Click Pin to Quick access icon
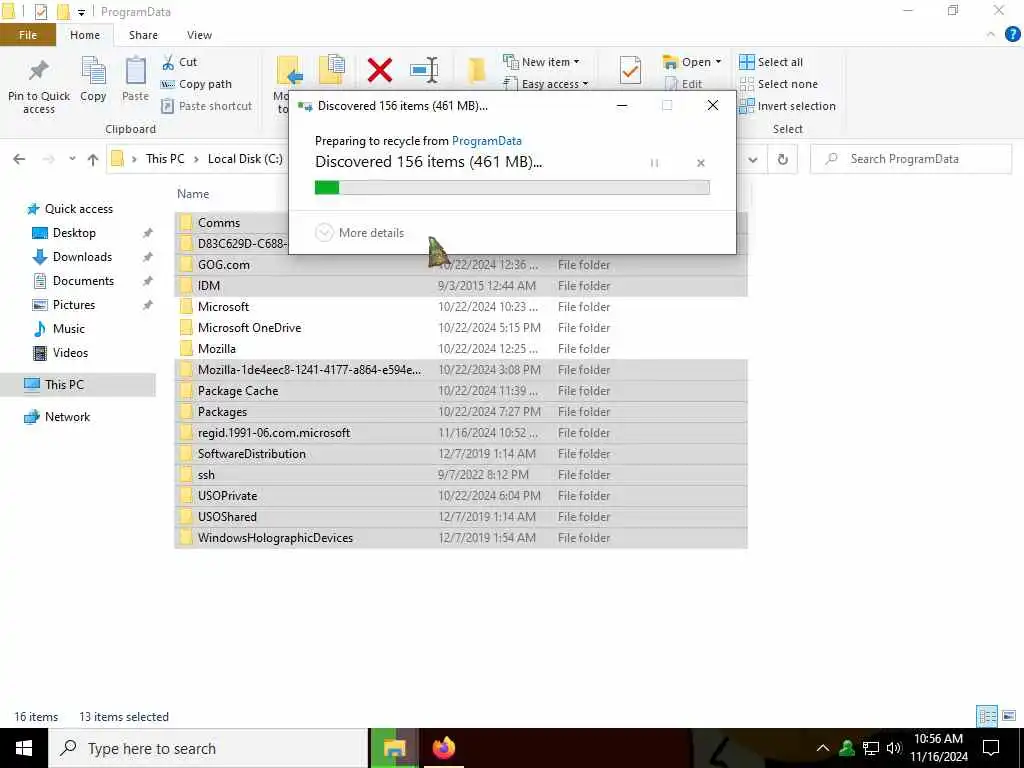The image size is (1024, 768). (39, 71)
